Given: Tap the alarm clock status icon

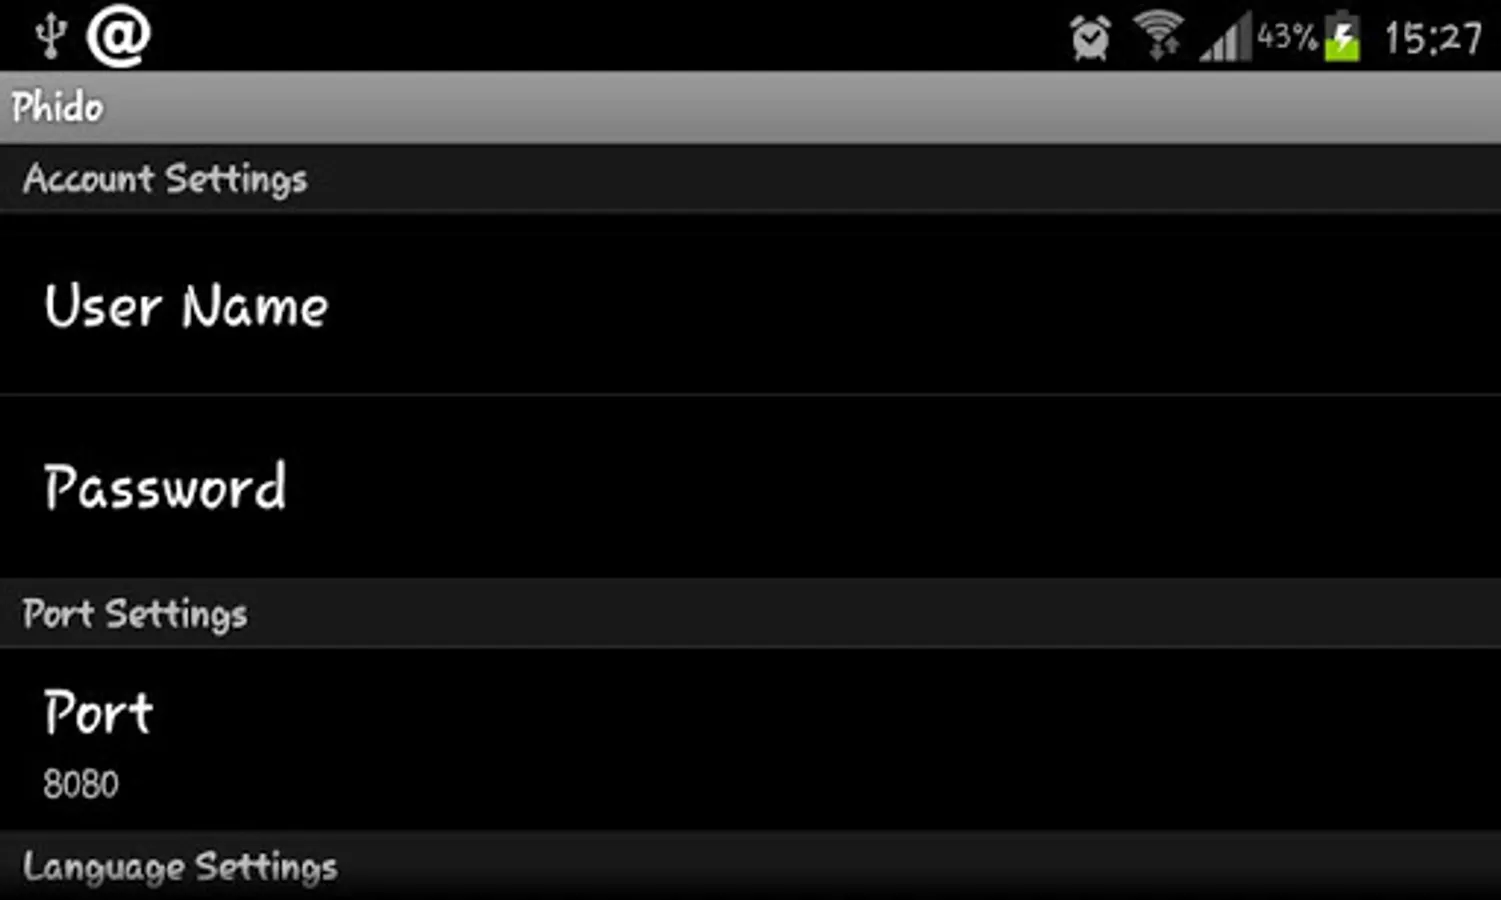Looking at the screenshot, I should tap(1090, 38).
